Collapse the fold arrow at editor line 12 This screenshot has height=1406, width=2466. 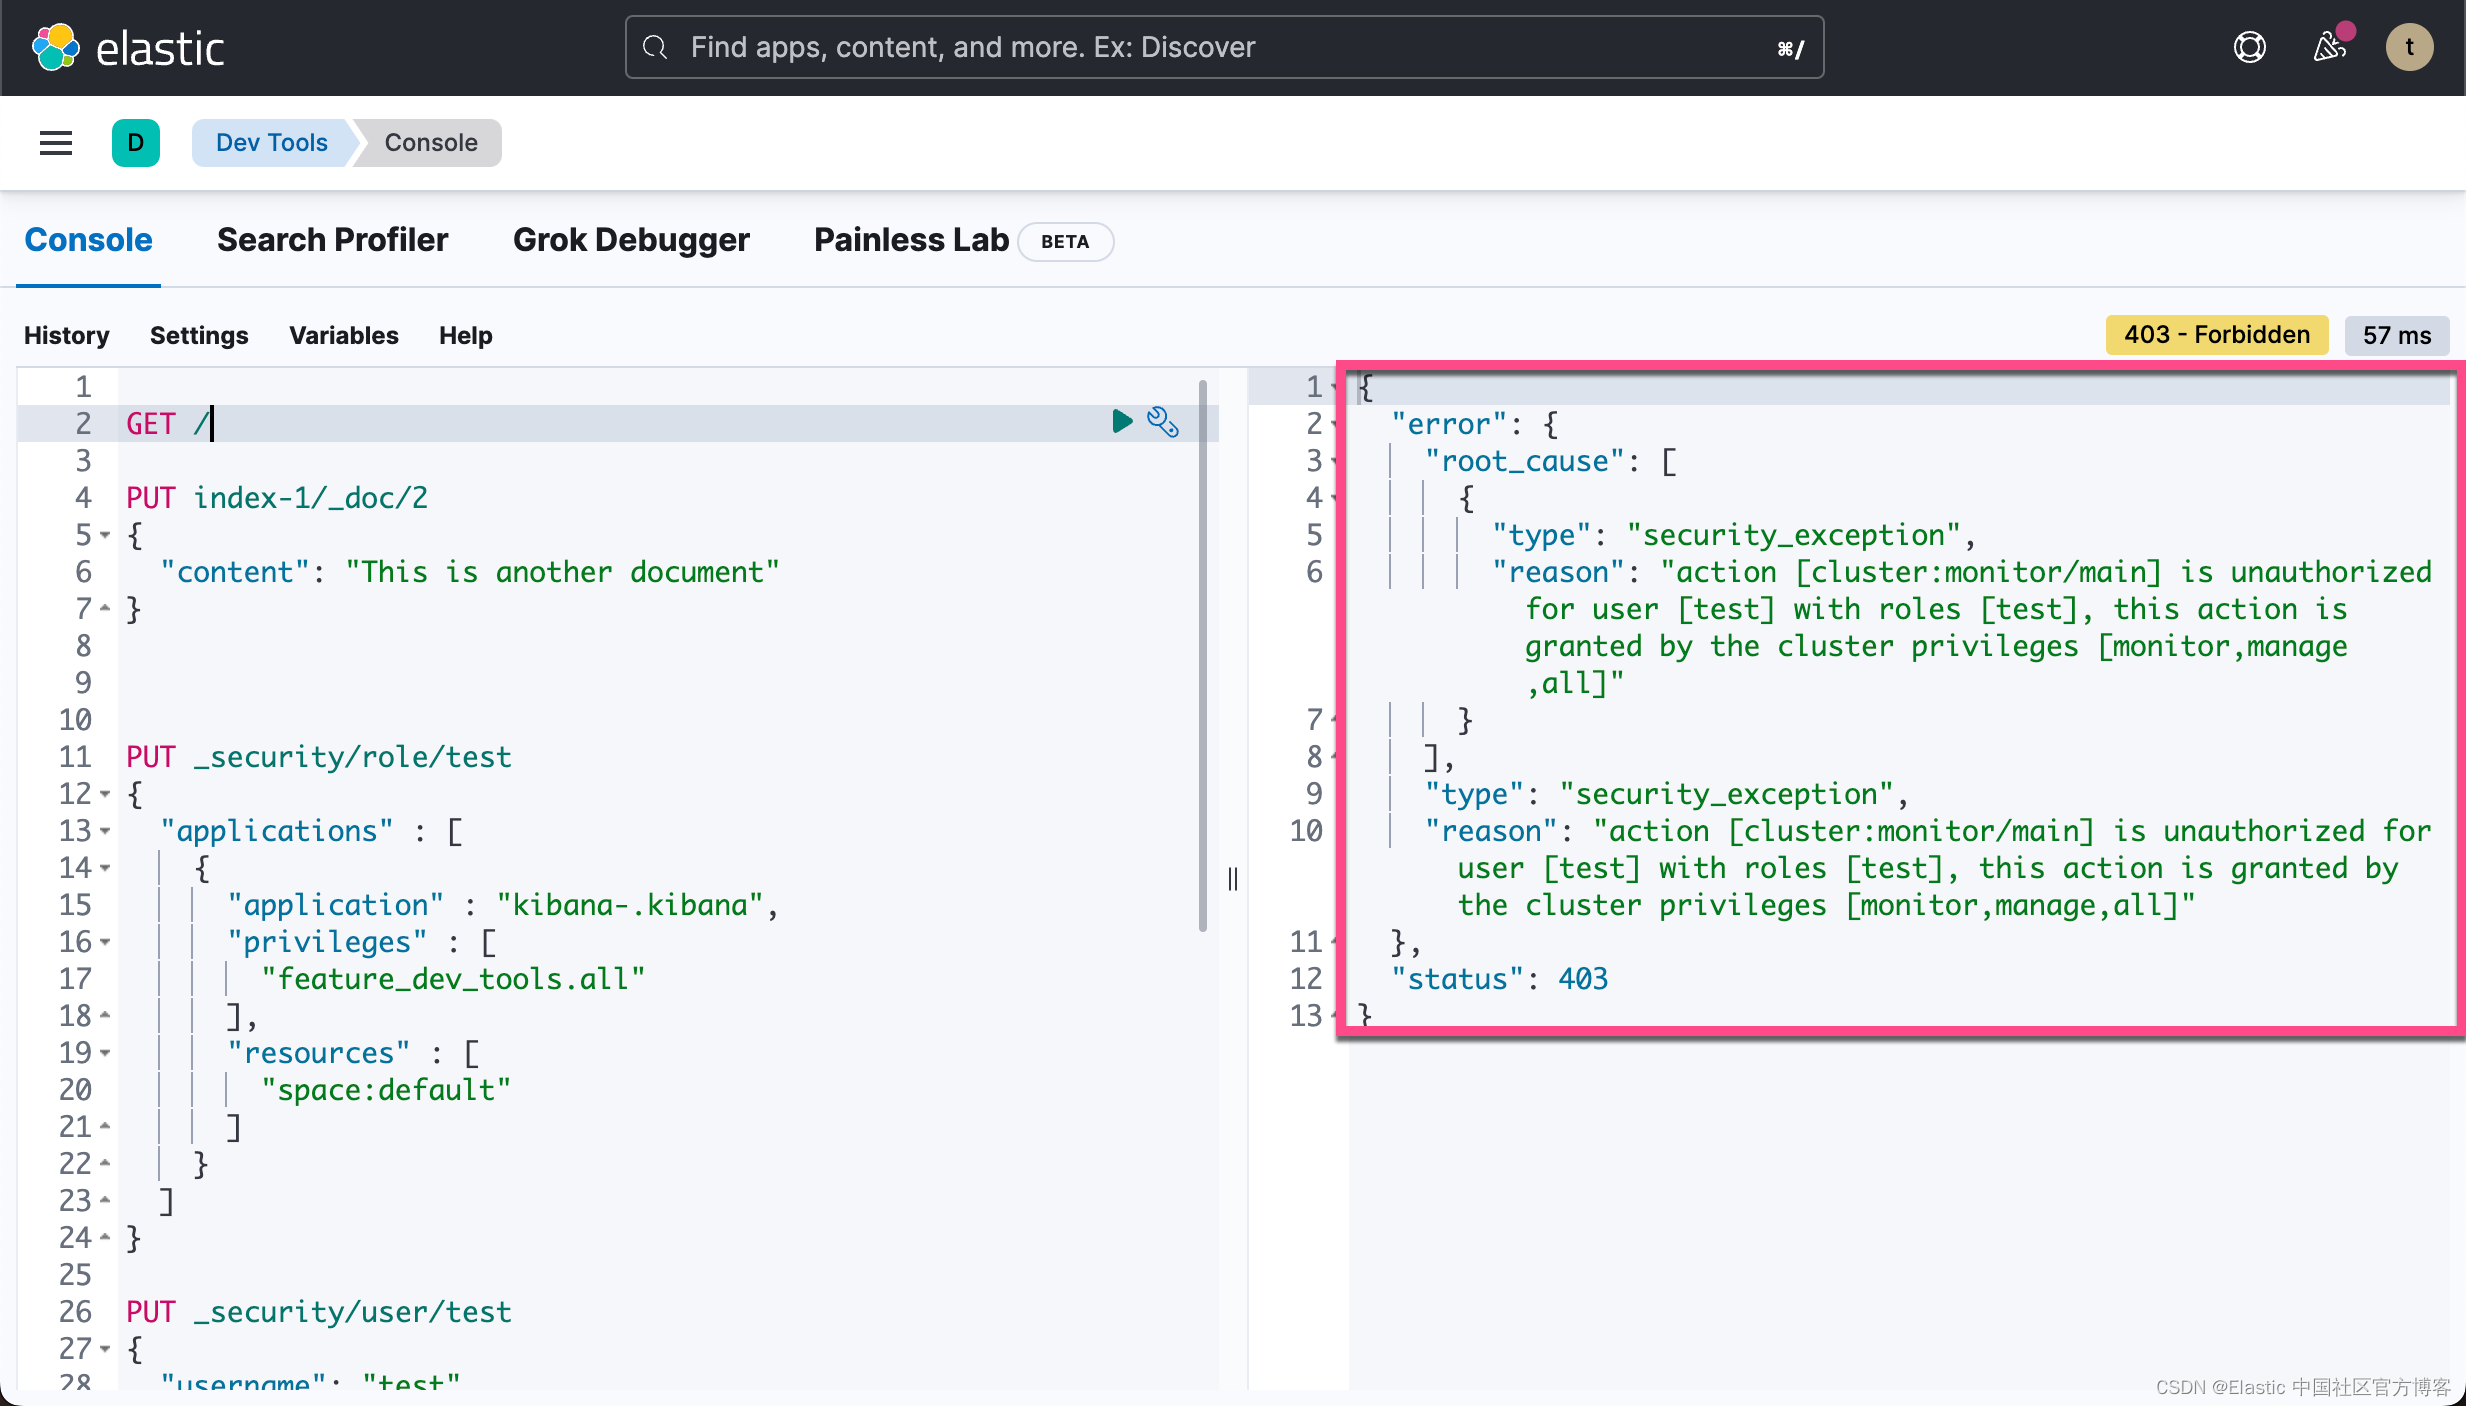point(105,794)
